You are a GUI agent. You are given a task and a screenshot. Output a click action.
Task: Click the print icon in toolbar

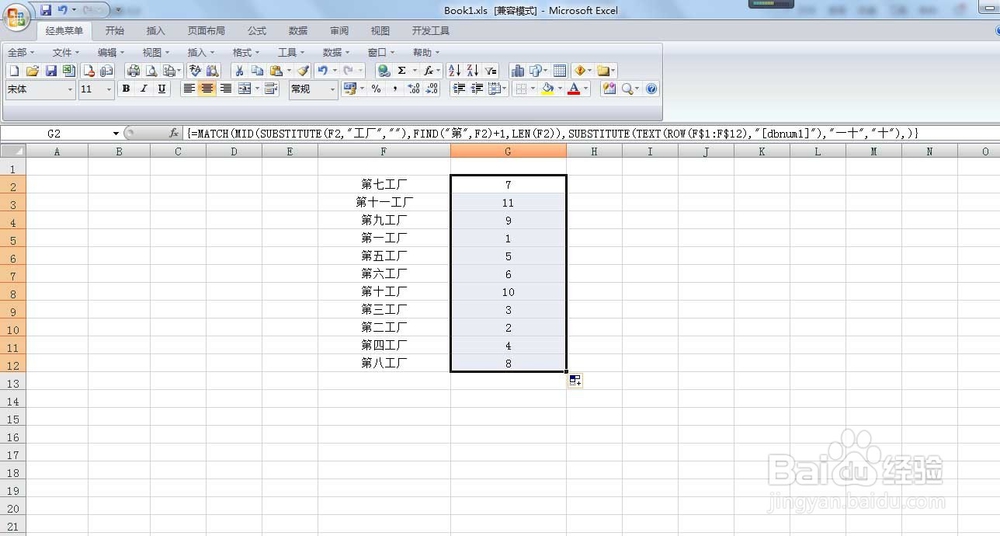pos(133,71)
